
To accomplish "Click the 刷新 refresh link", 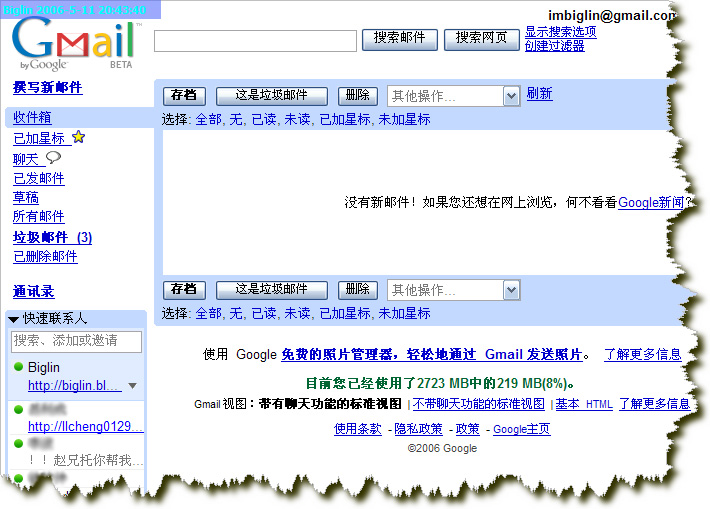I will coord(539,94).
